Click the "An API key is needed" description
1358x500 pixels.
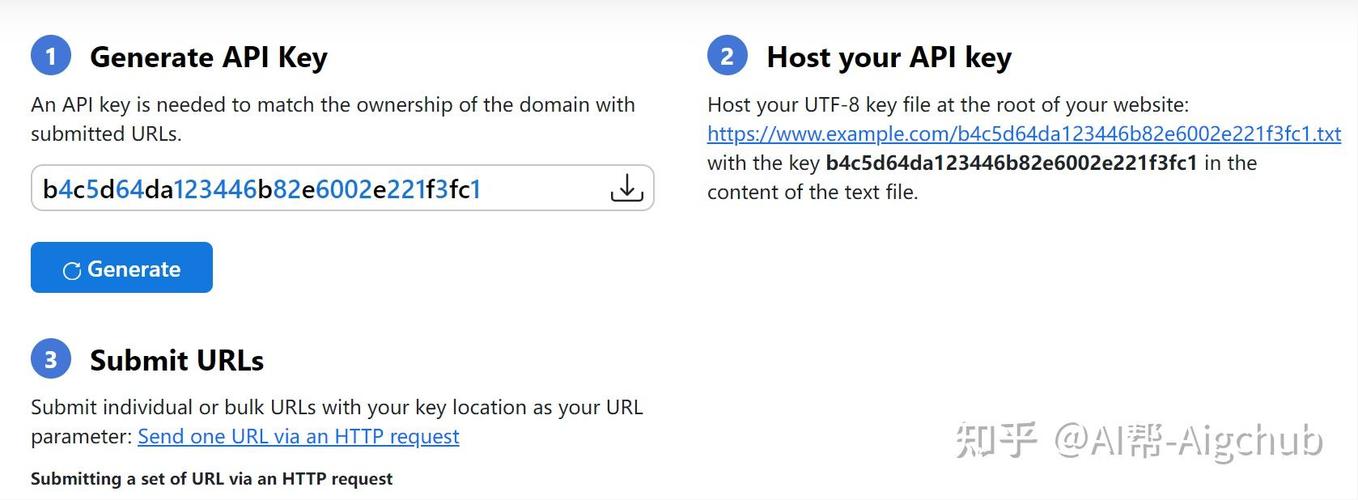click(x=332, y=105)
